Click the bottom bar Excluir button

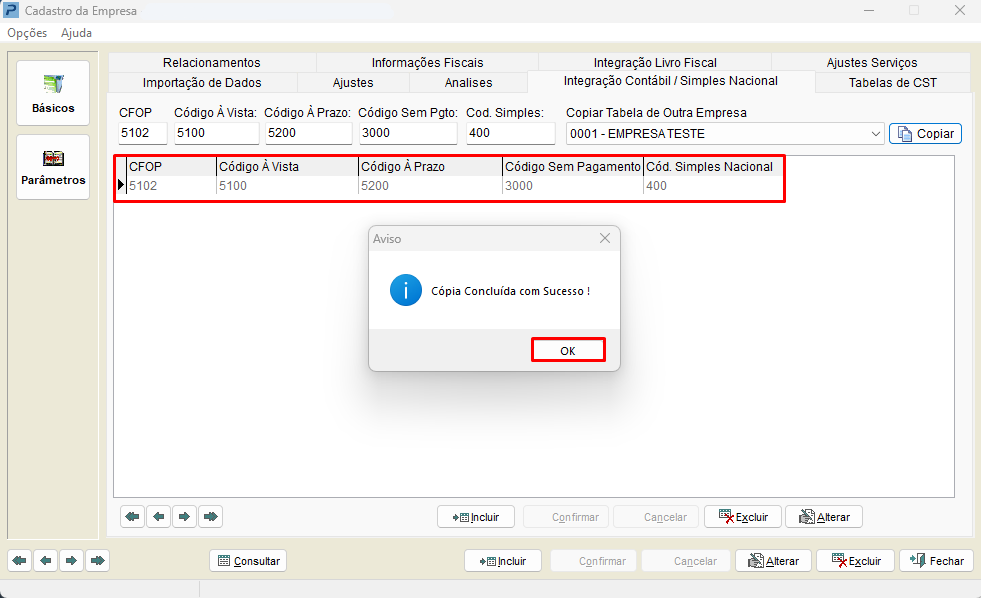[x=856, y=560]
